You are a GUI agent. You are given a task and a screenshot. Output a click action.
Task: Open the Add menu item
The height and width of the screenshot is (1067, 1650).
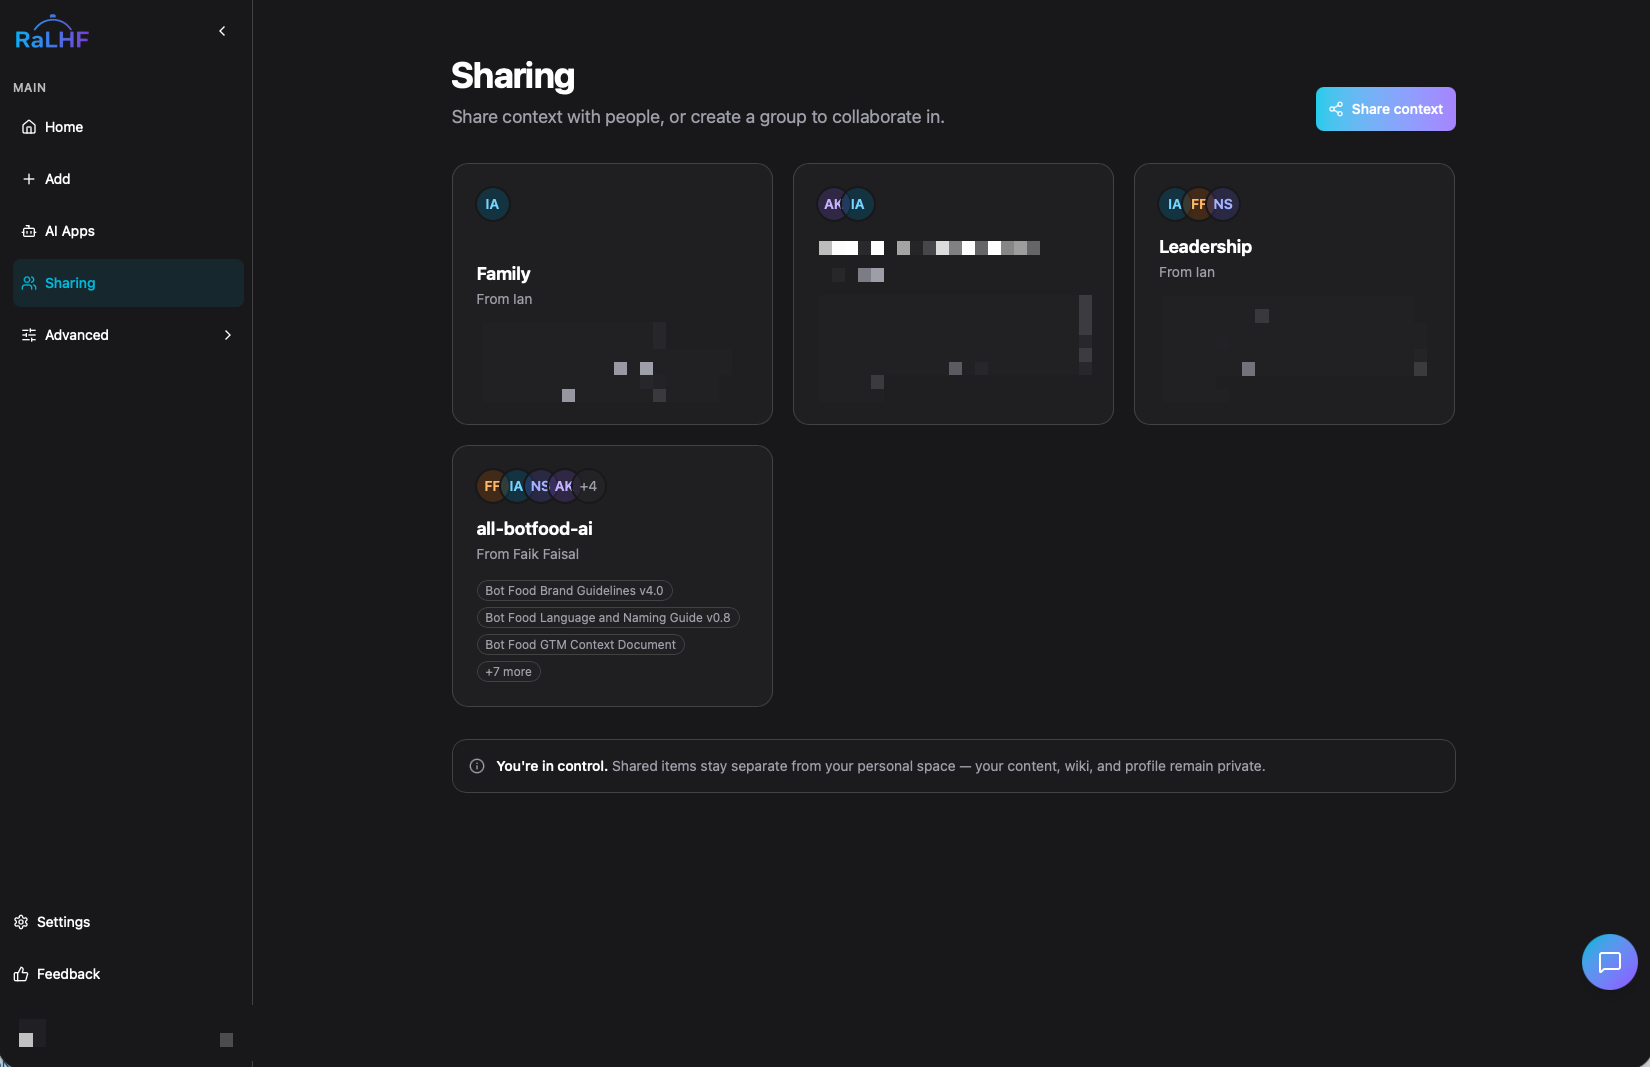pyautogui.click(x=128, y=179)
